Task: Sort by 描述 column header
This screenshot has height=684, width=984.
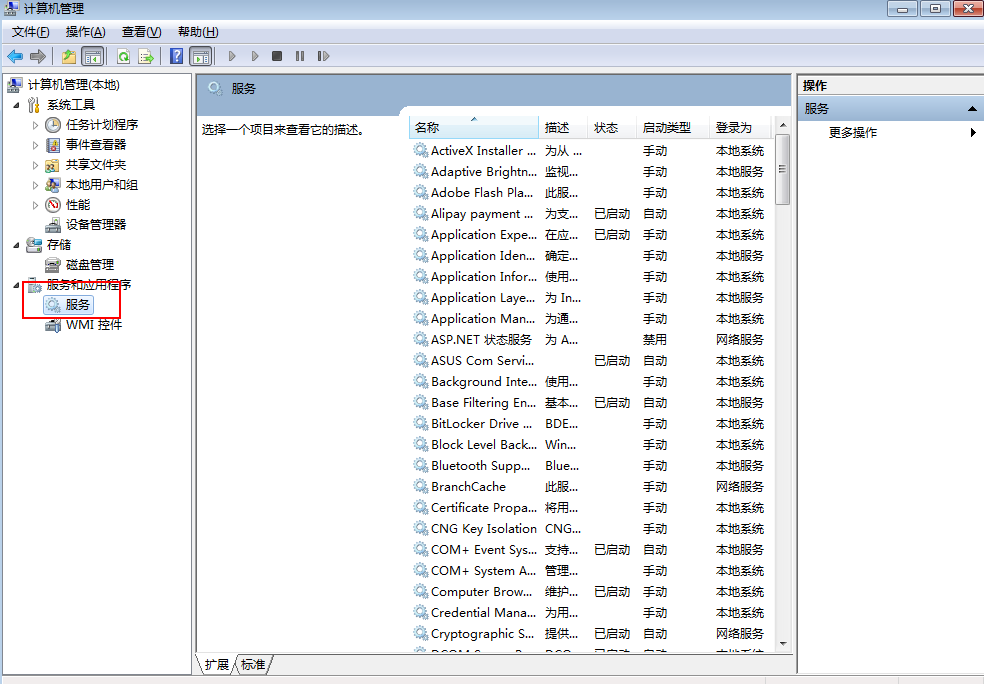Action: pos(563,127)
